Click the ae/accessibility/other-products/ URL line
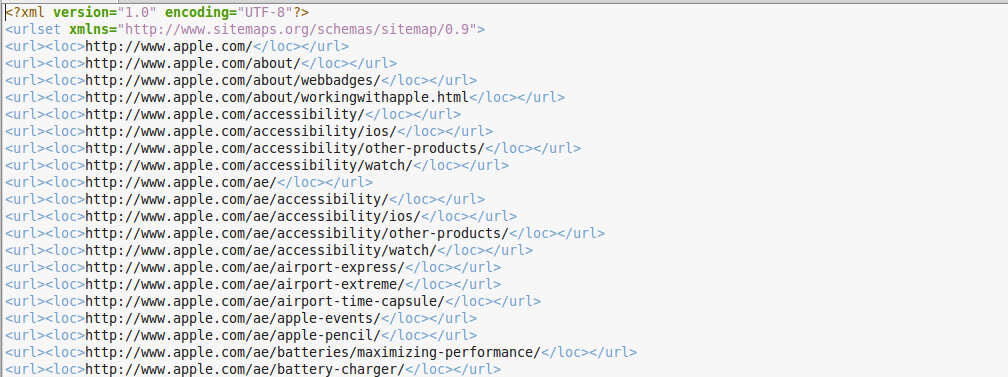Screen dimensions: 1008x377 tap(305, 233)
